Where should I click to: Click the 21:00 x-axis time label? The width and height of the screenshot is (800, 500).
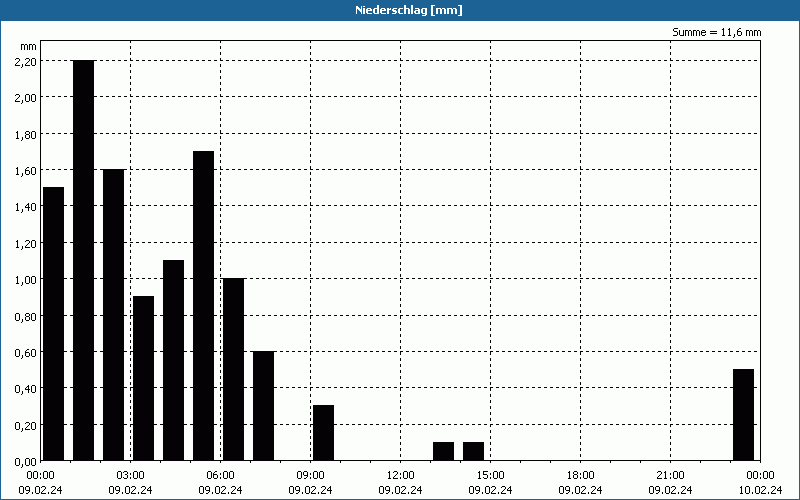670,476
